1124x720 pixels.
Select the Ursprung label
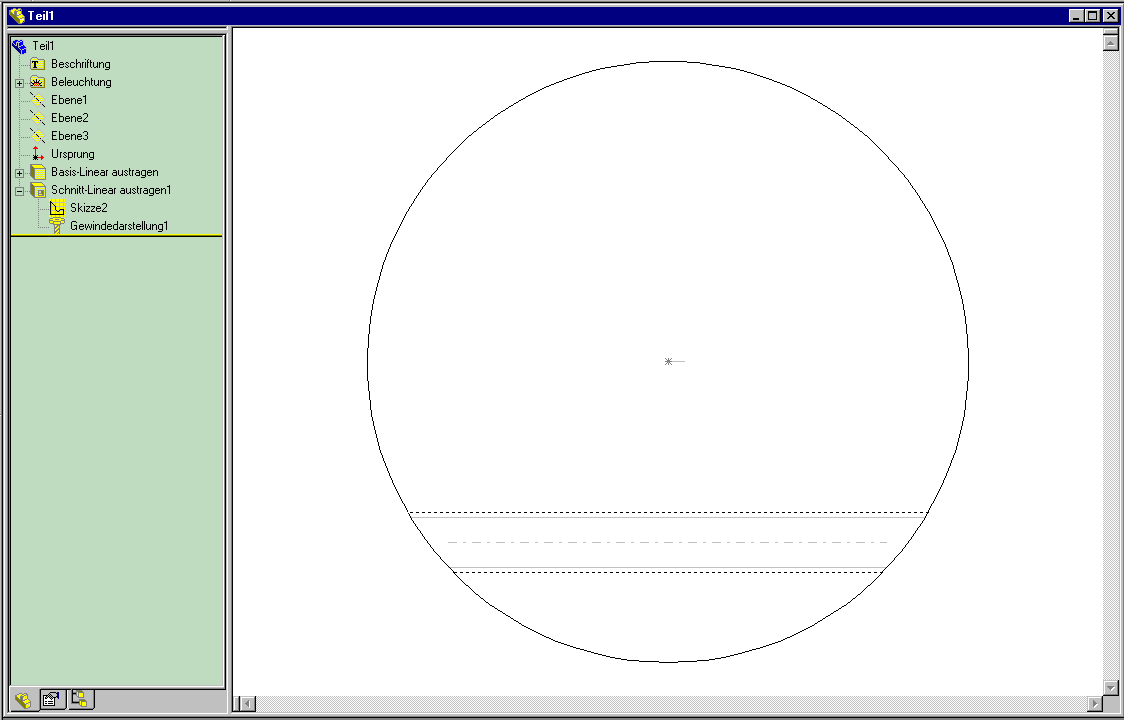(x=72, y=153)
